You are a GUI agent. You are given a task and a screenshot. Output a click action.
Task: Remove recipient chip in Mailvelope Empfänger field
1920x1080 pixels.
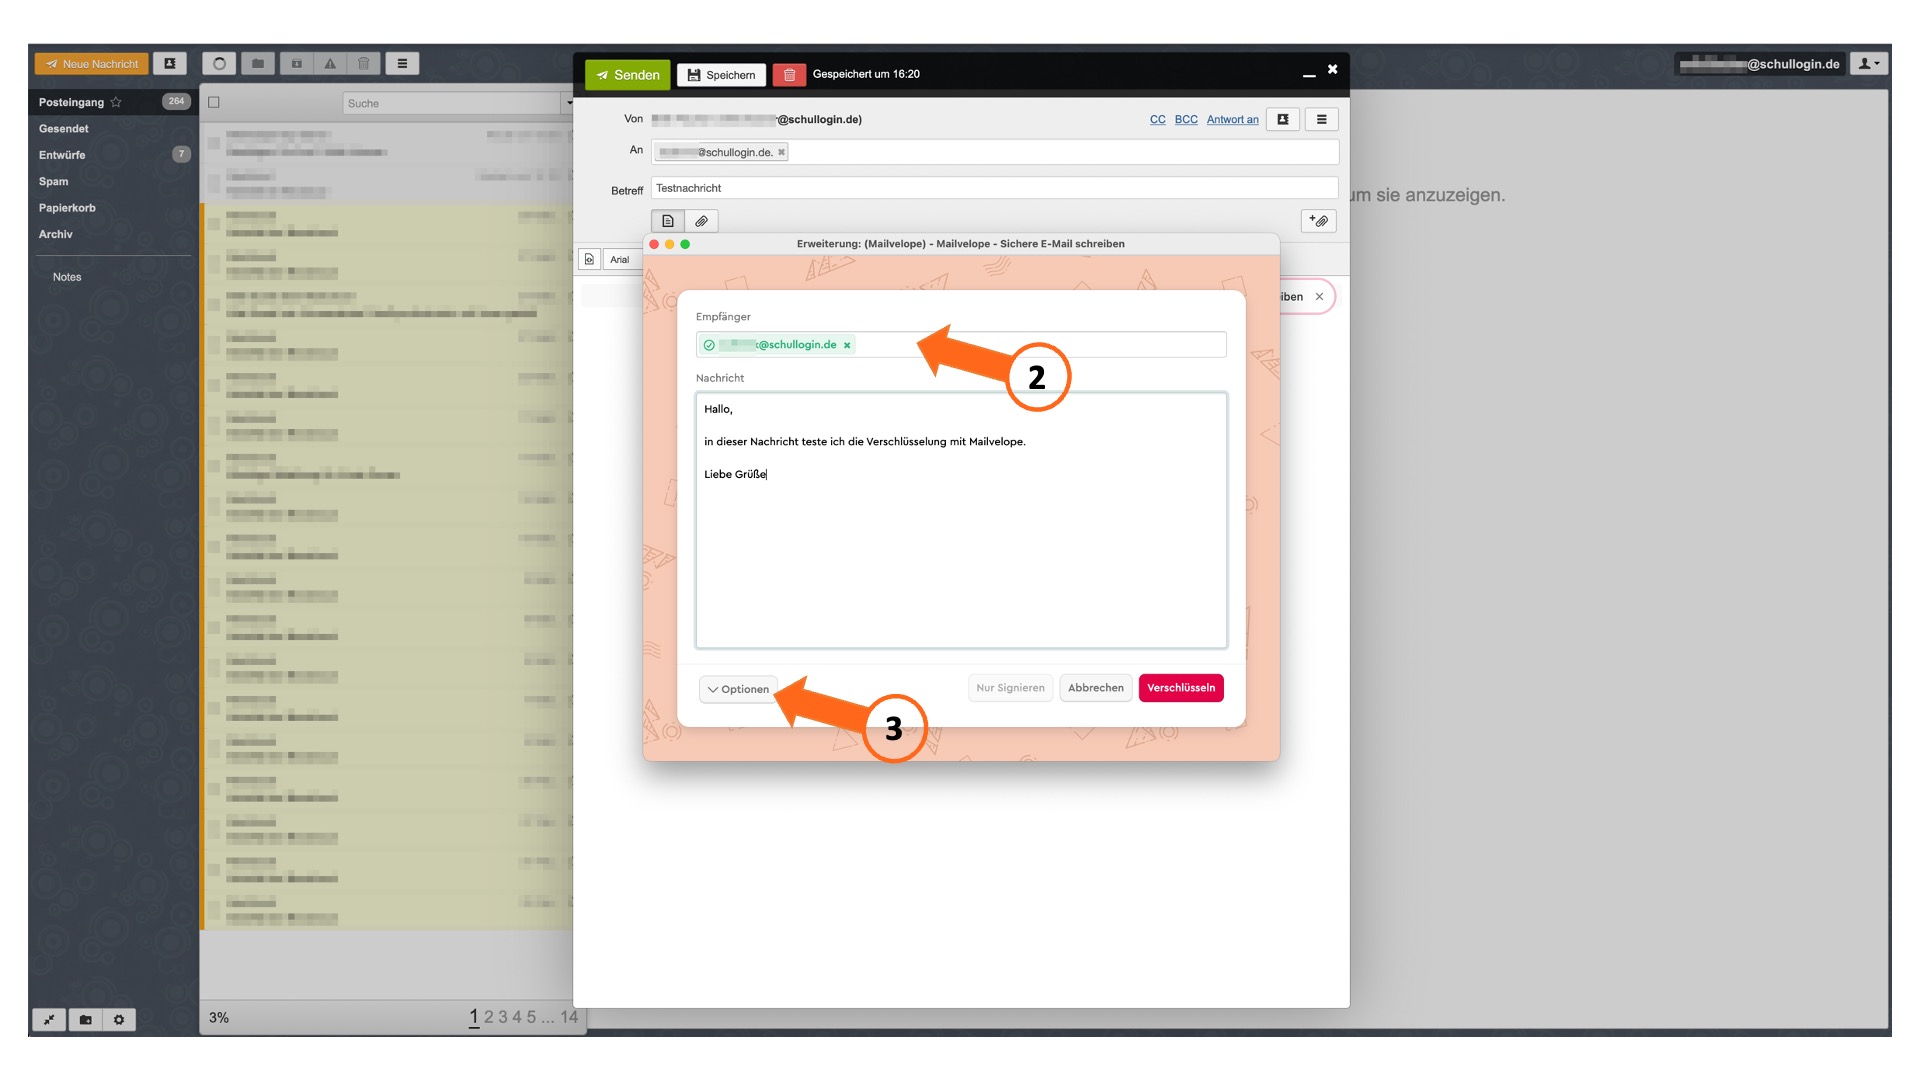(847, 345)
